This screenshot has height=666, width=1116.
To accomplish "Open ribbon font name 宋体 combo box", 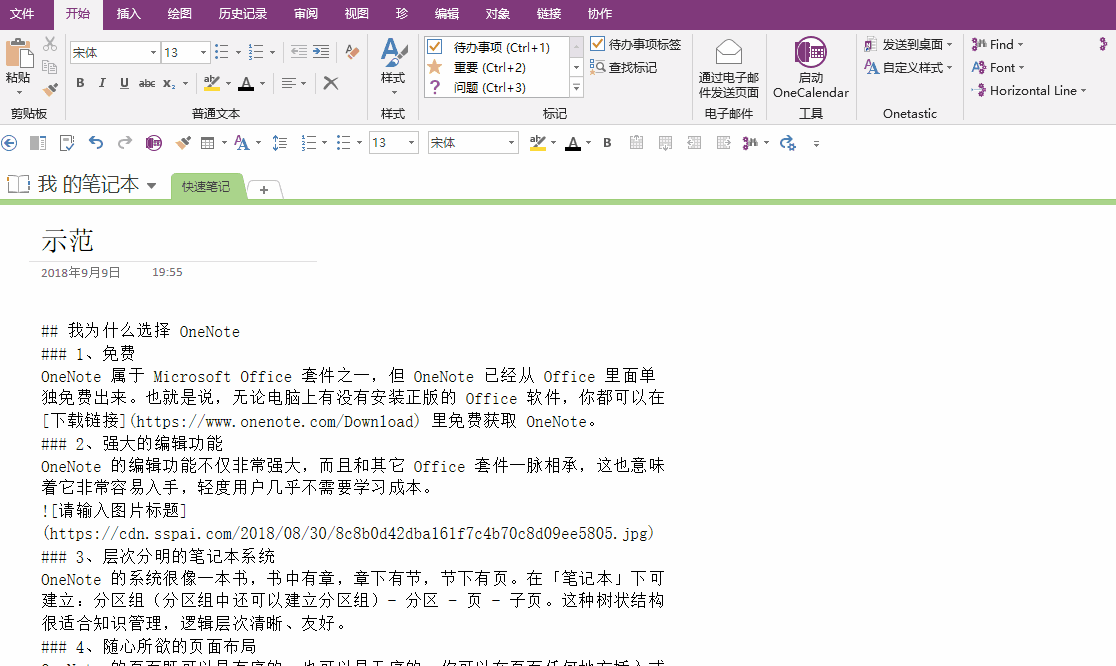I will 115,53.
